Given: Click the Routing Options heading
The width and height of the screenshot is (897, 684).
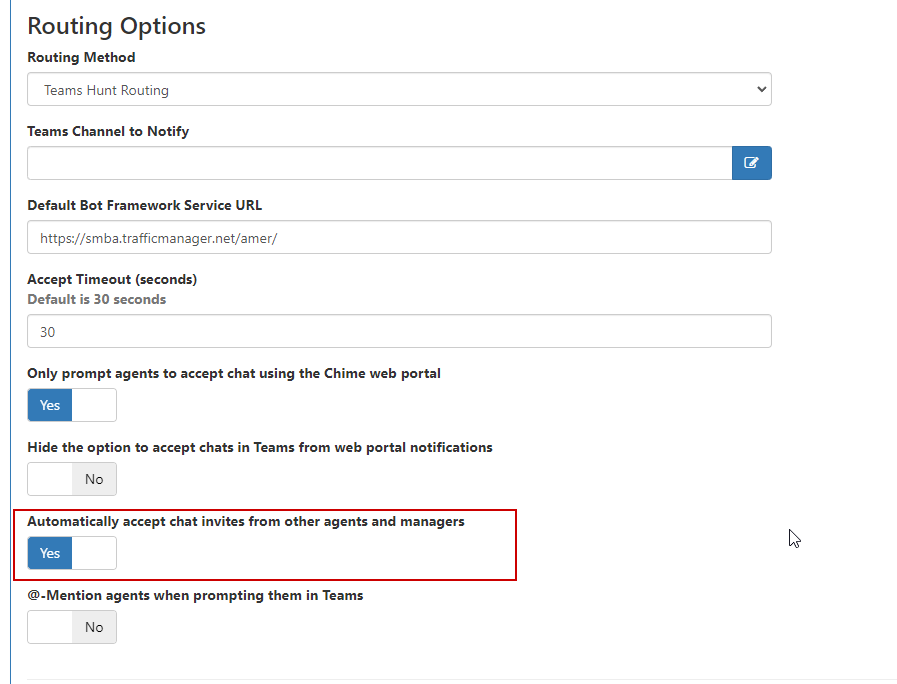Looking at the screenshot, I should point(117,26).
